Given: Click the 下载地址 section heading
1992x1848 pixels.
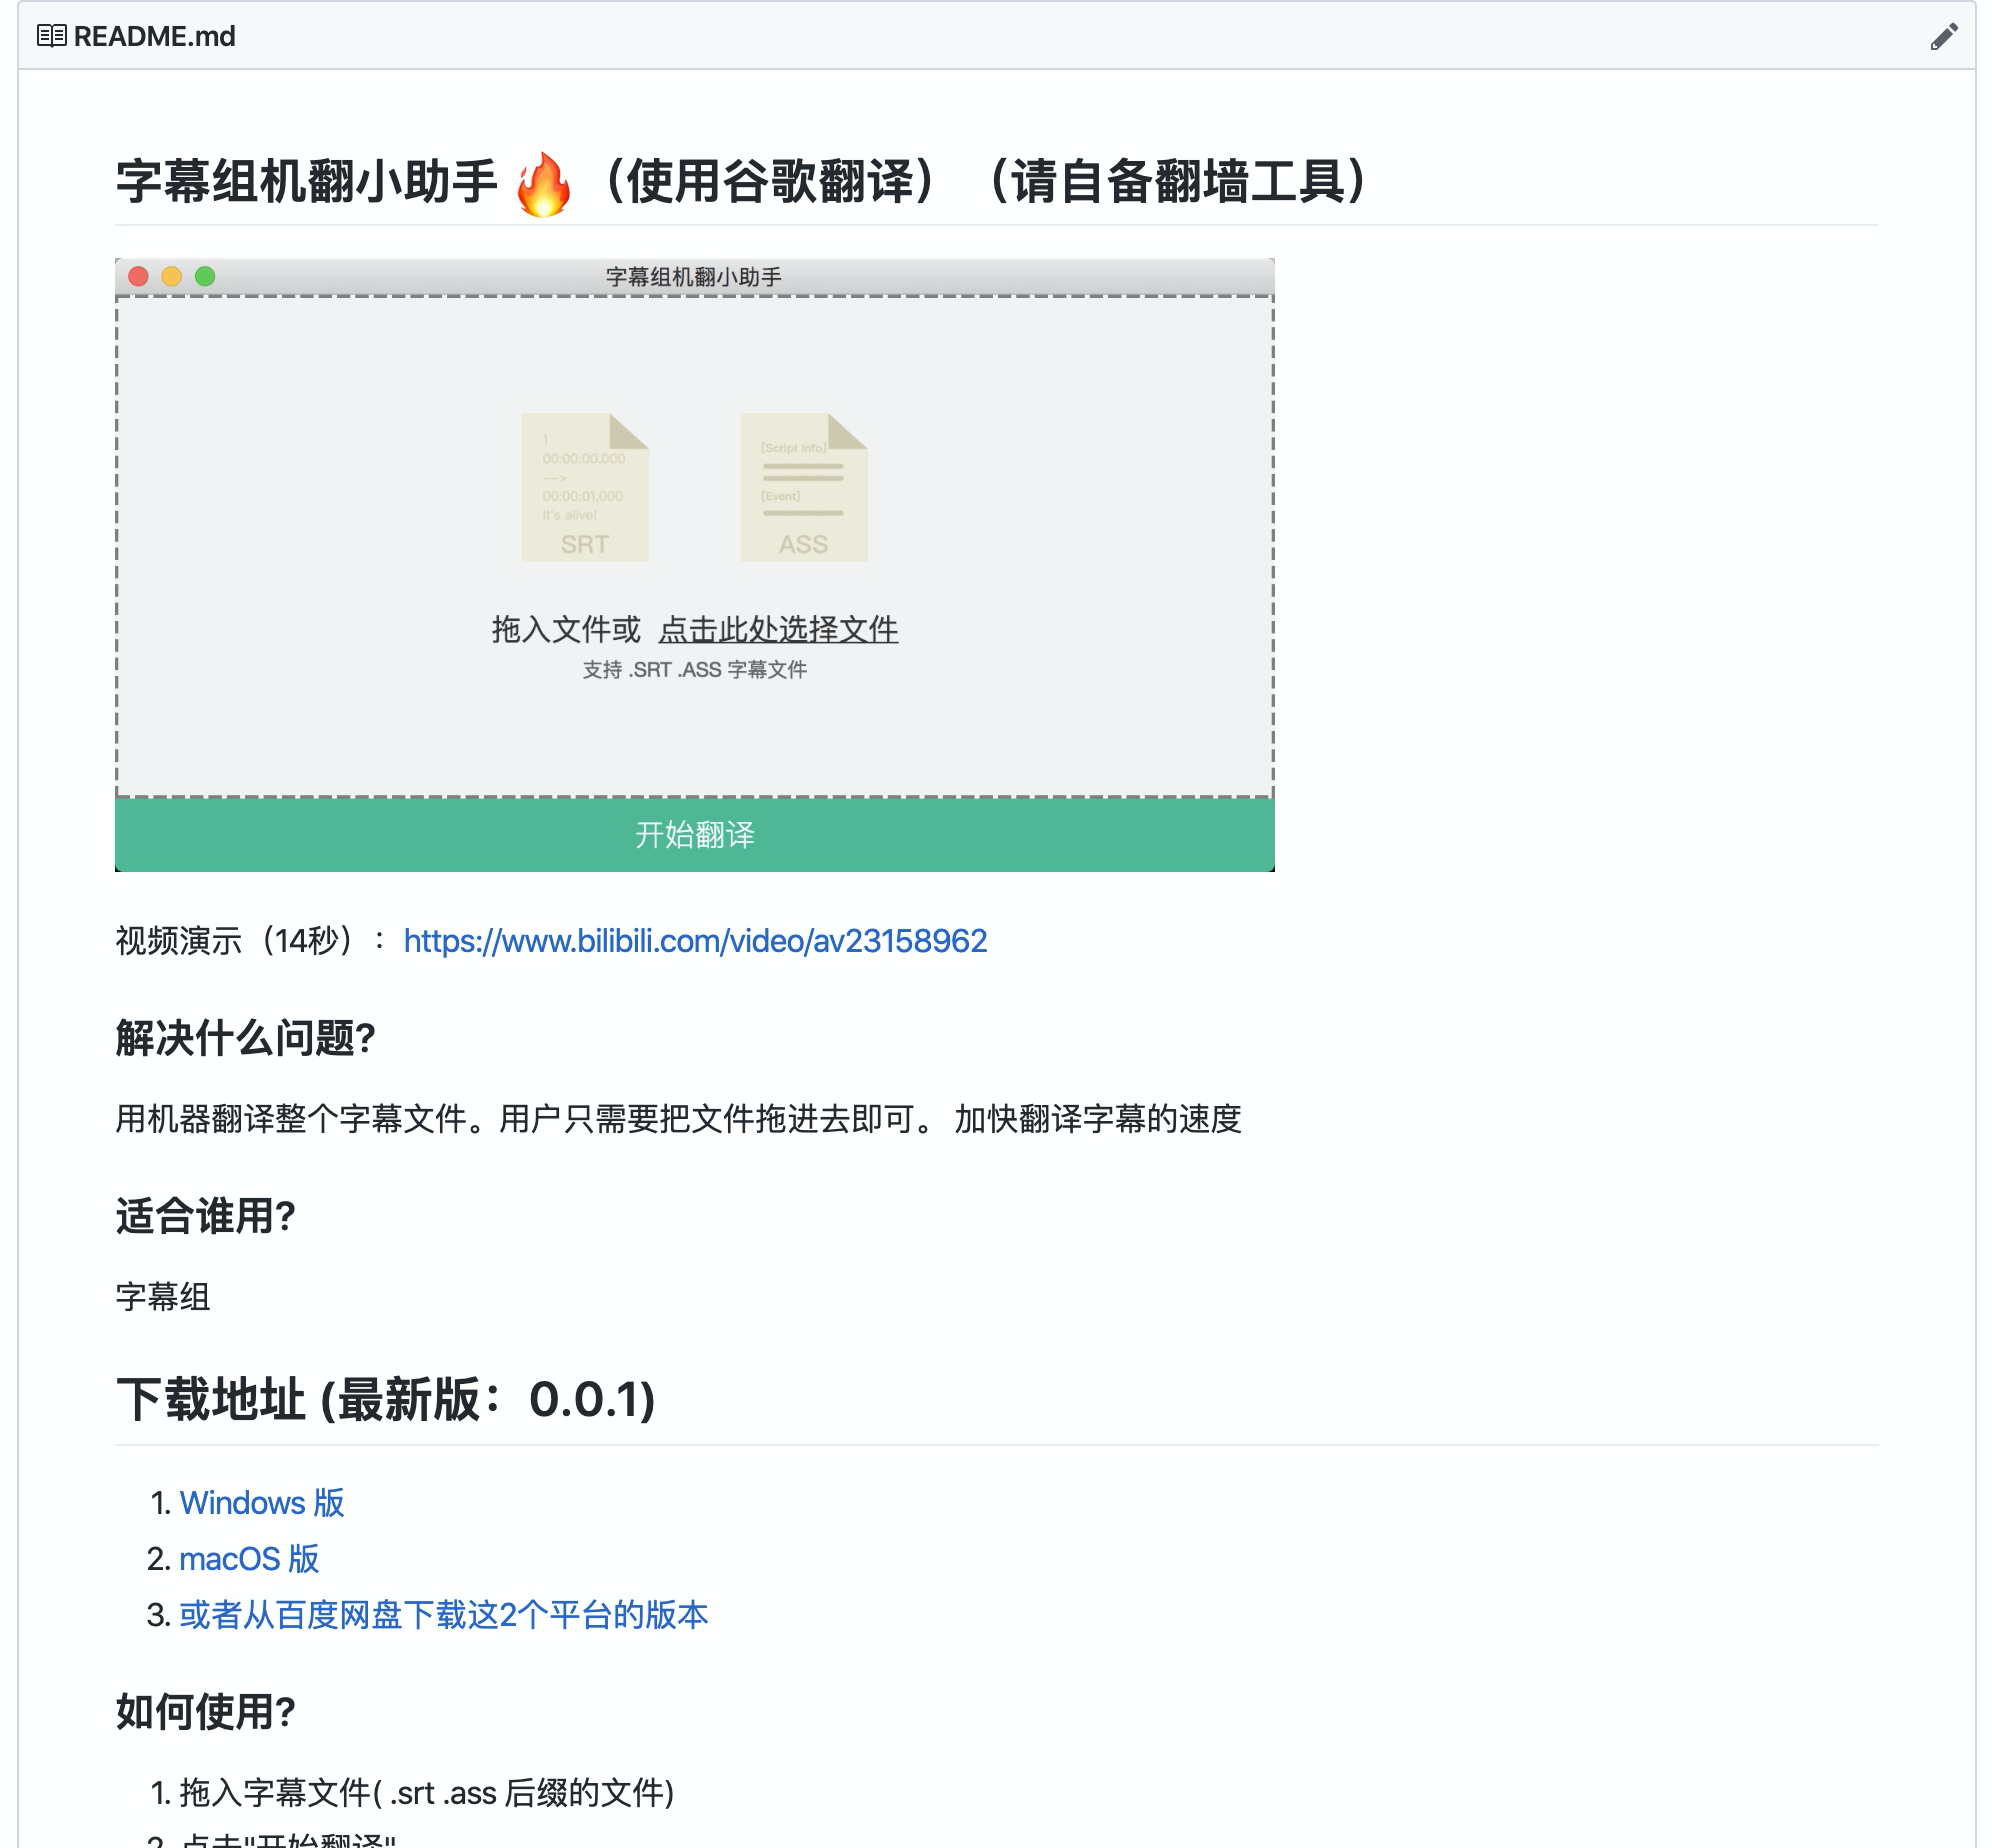Looking at the screenshot, I should point(385,1399).
